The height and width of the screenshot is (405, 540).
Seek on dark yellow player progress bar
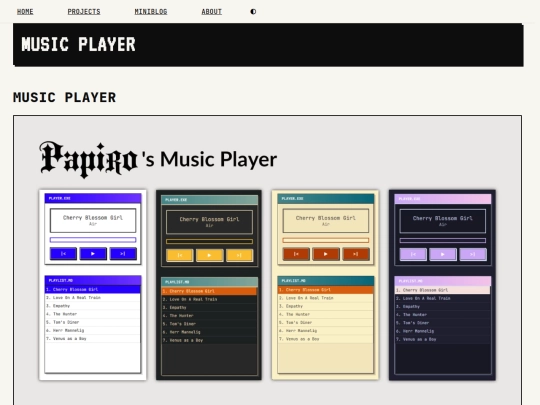pos(209,241)
